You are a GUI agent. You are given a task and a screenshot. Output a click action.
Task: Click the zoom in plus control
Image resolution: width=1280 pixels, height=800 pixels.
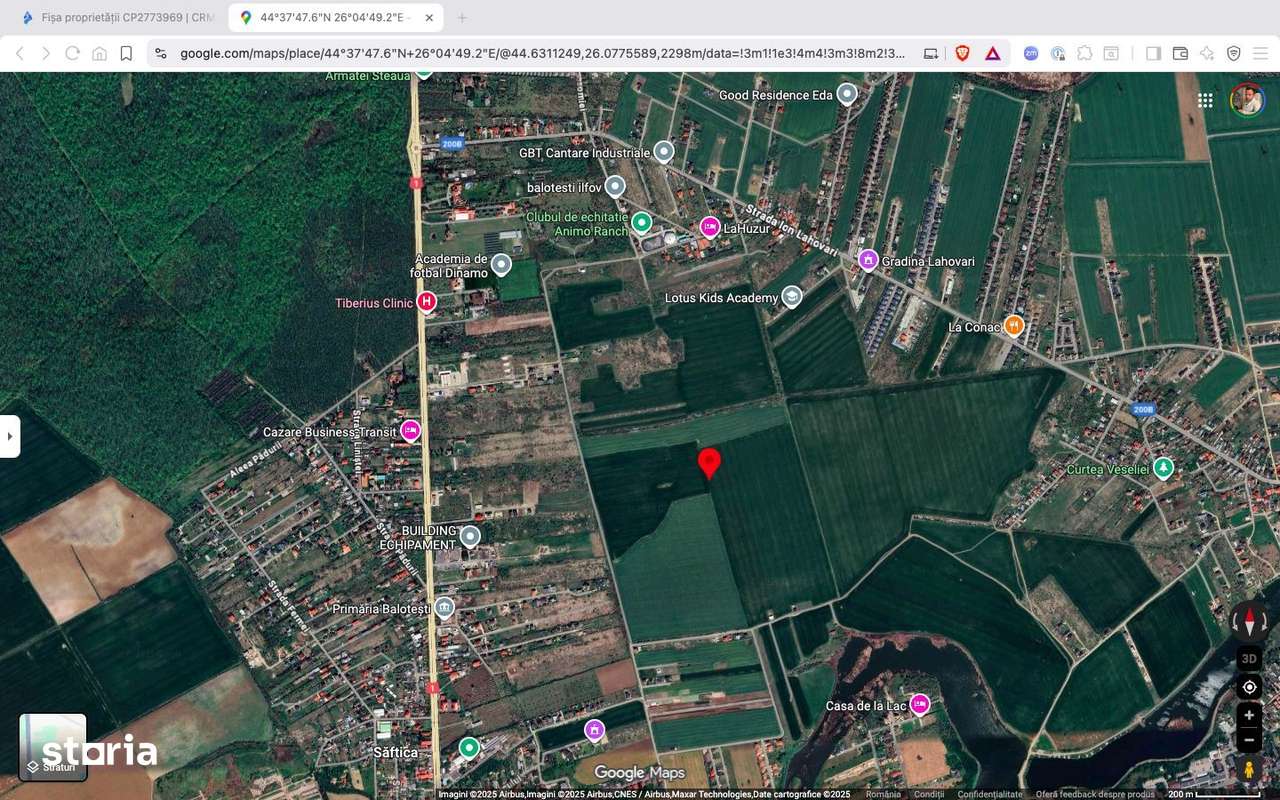tap(1249, 714)
